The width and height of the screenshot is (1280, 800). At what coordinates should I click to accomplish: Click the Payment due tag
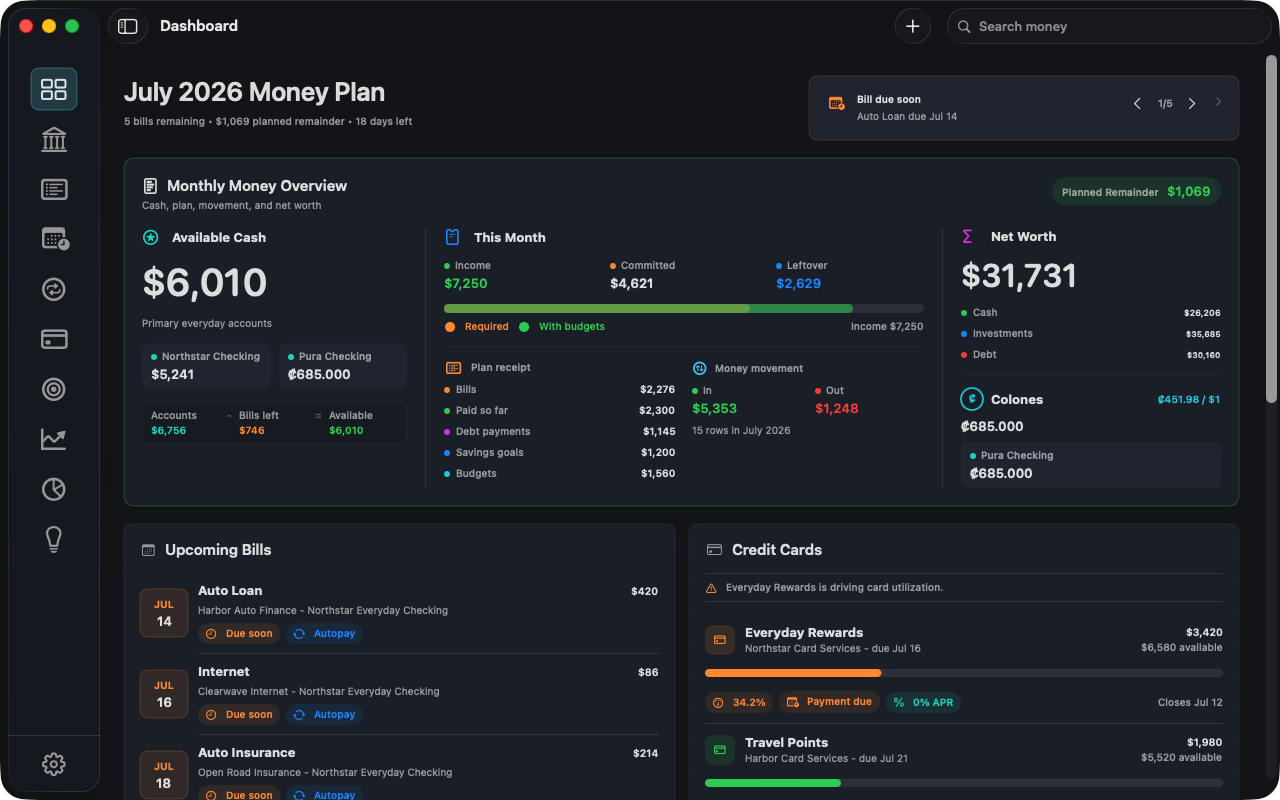[x=829, y=702]
